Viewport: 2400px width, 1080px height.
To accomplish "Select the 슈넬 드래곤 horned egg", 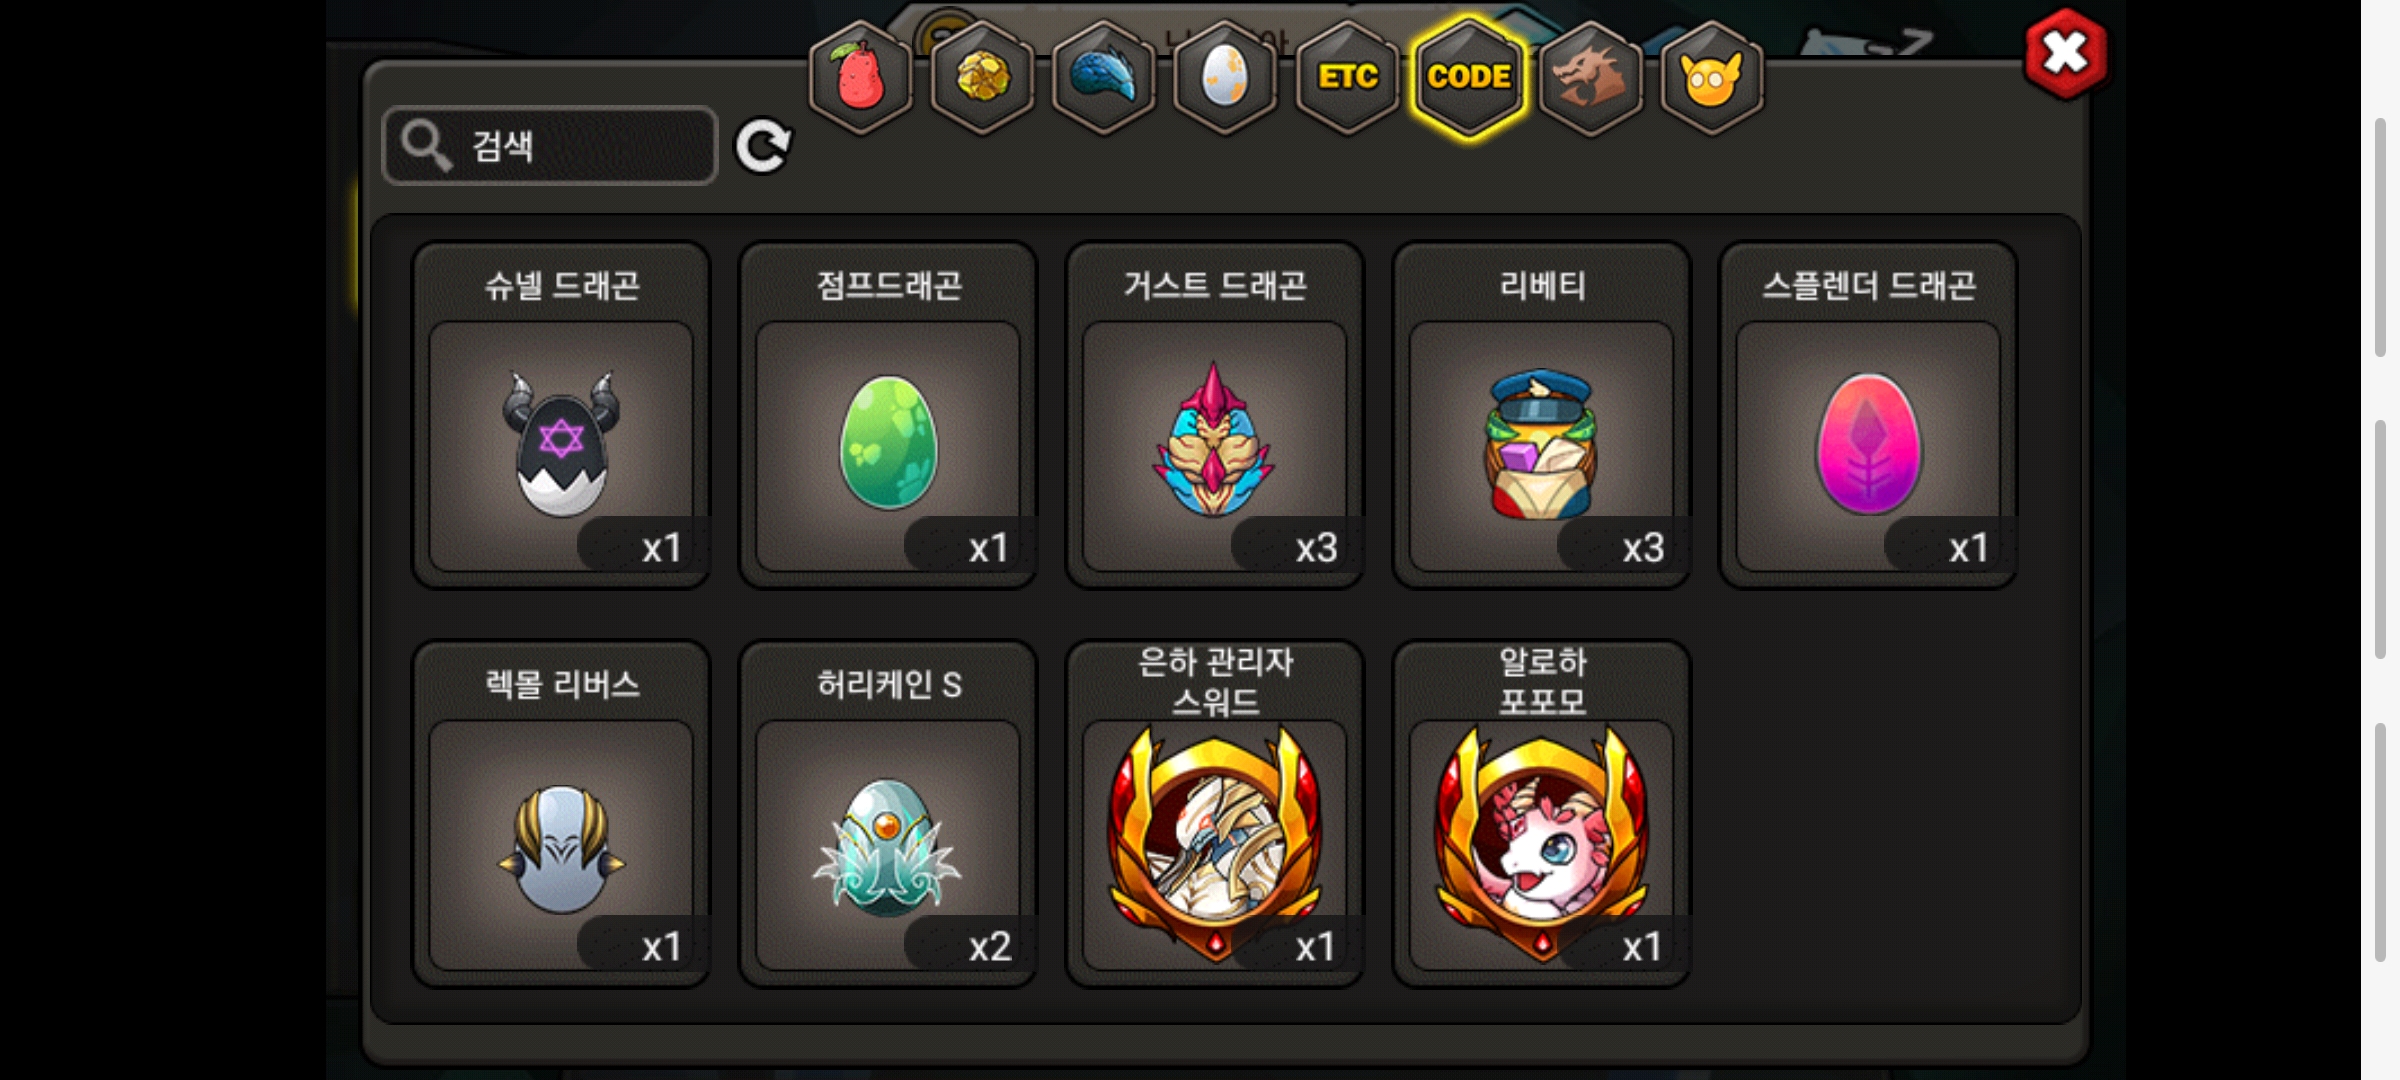I will [562, 415].
